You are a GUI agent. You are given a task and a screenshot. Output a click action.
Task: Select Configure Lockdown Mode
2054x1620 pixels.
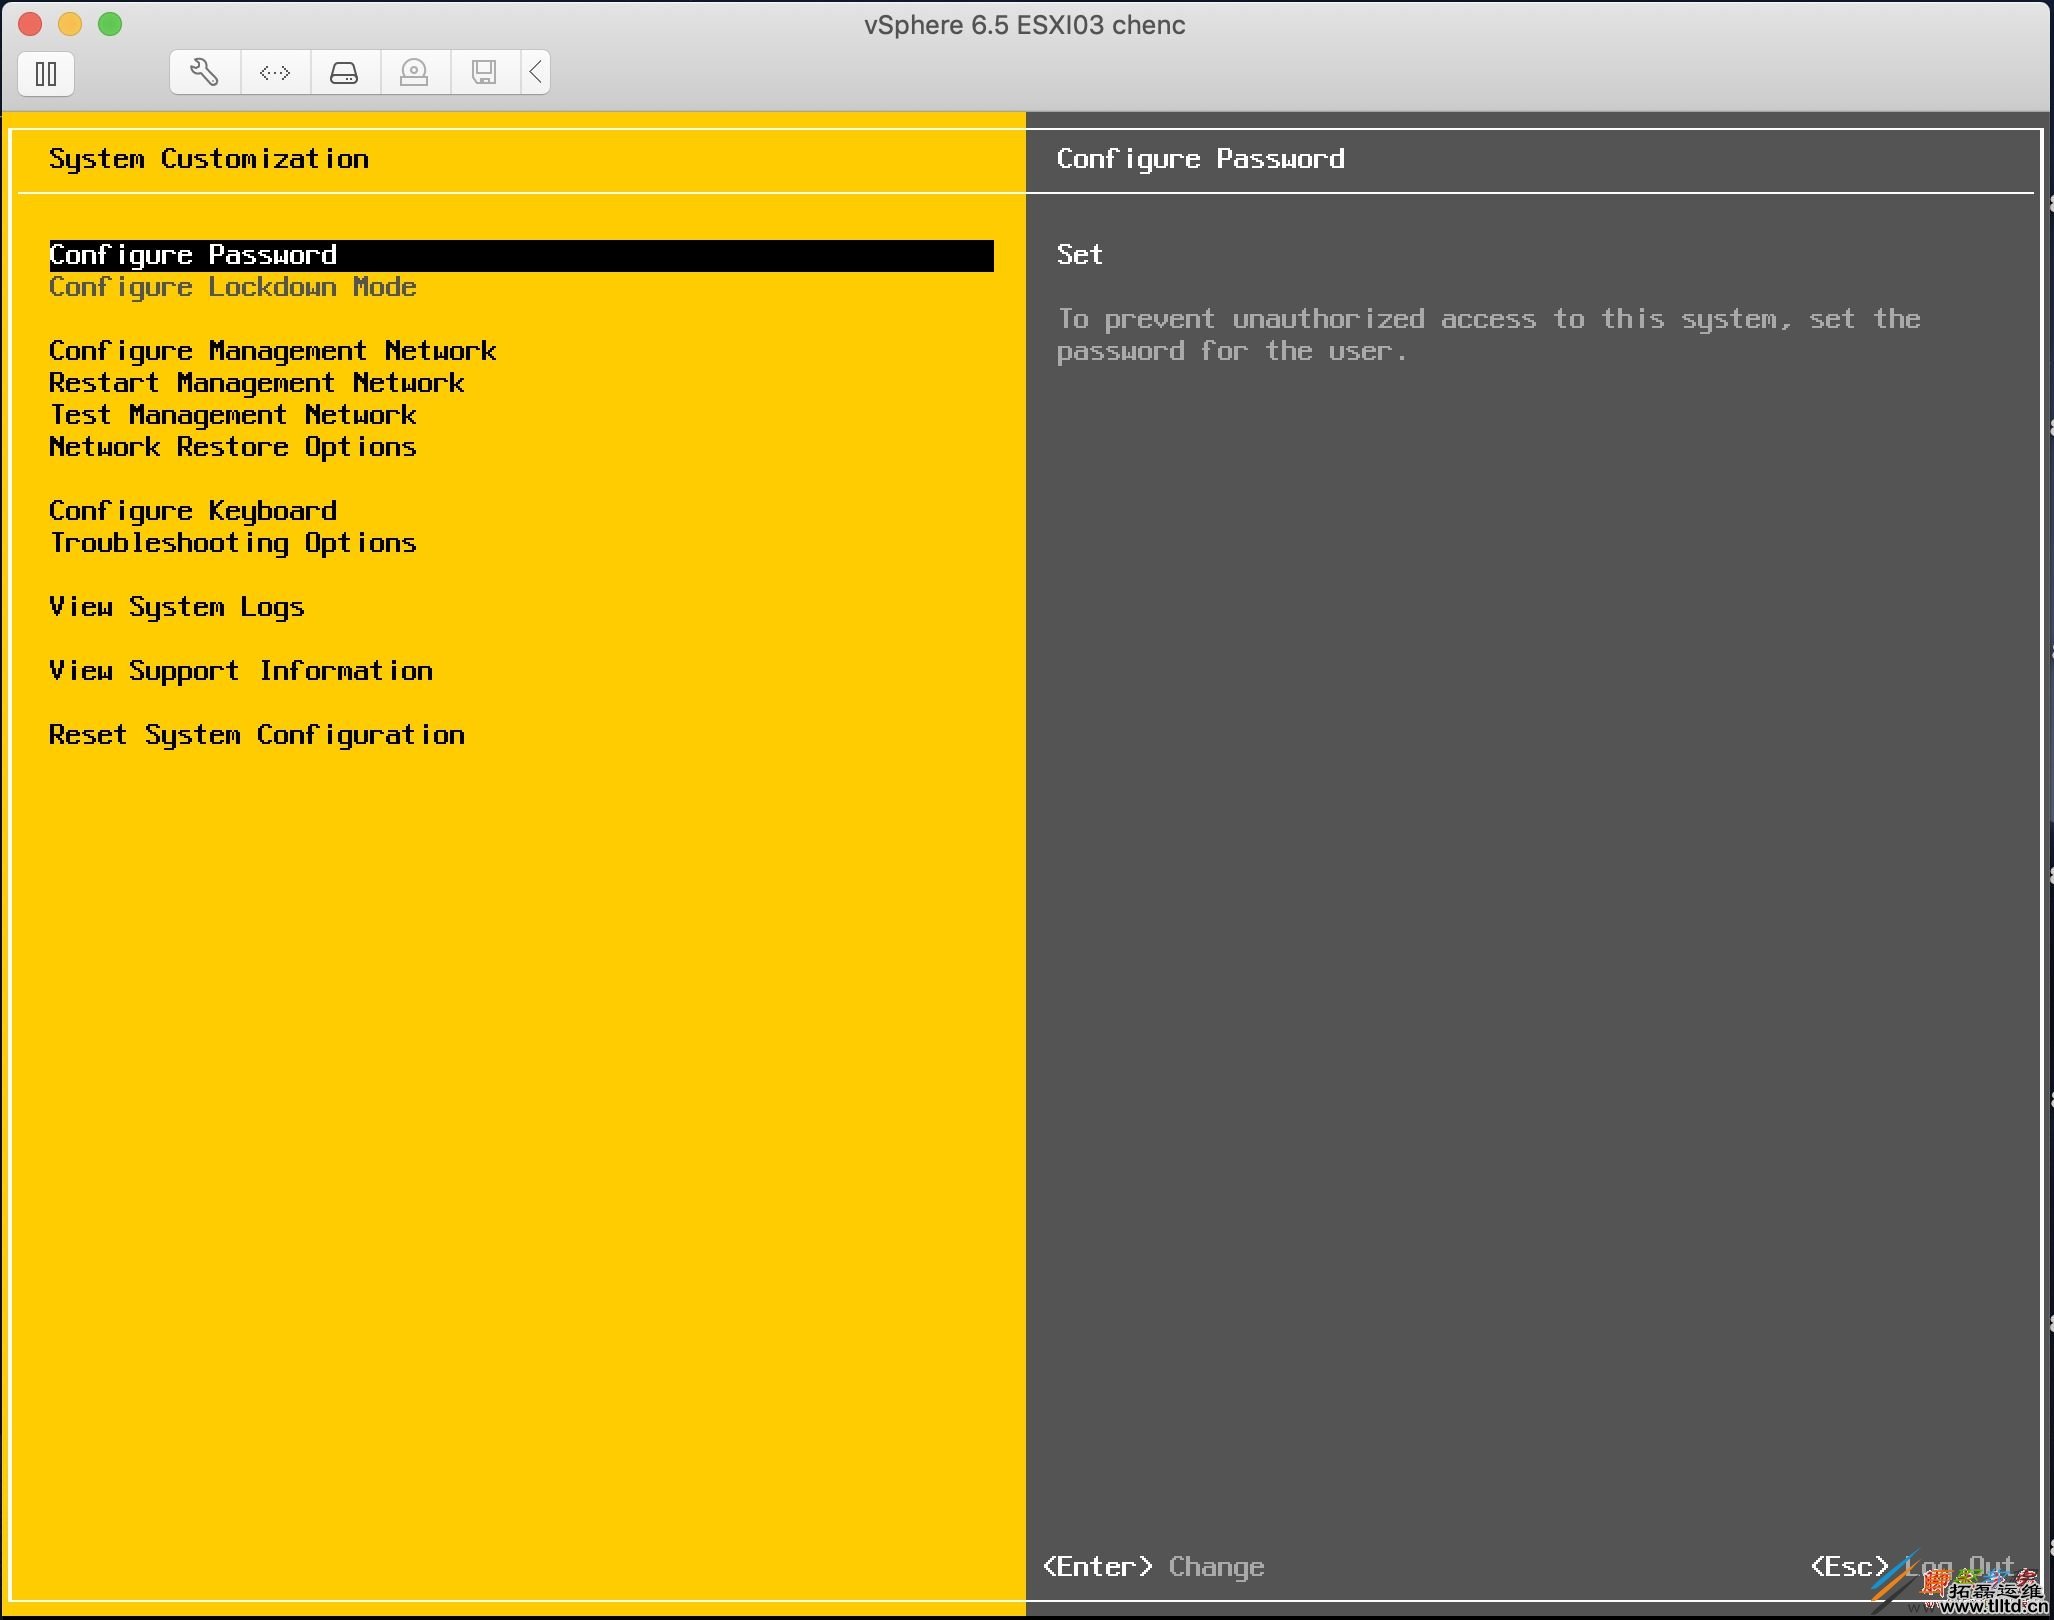[x=232, y=288]
